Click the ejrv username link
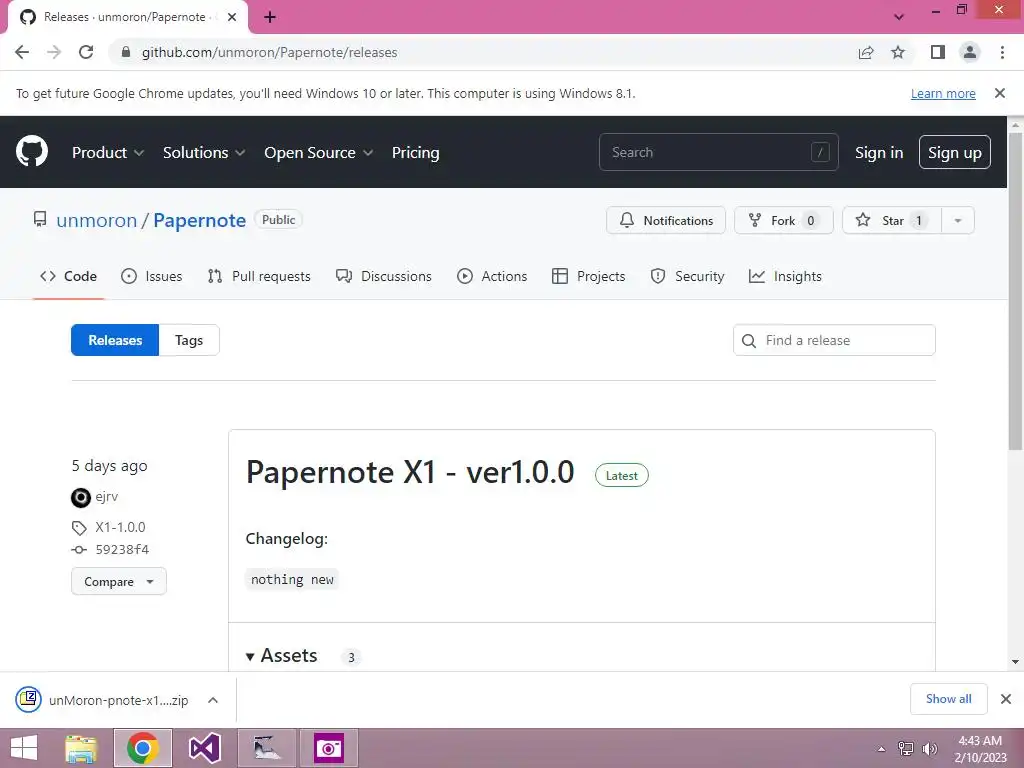Image resolution: width=1024 pixels, height=768 pixels. pyautogui.click(x=107, y=496)
